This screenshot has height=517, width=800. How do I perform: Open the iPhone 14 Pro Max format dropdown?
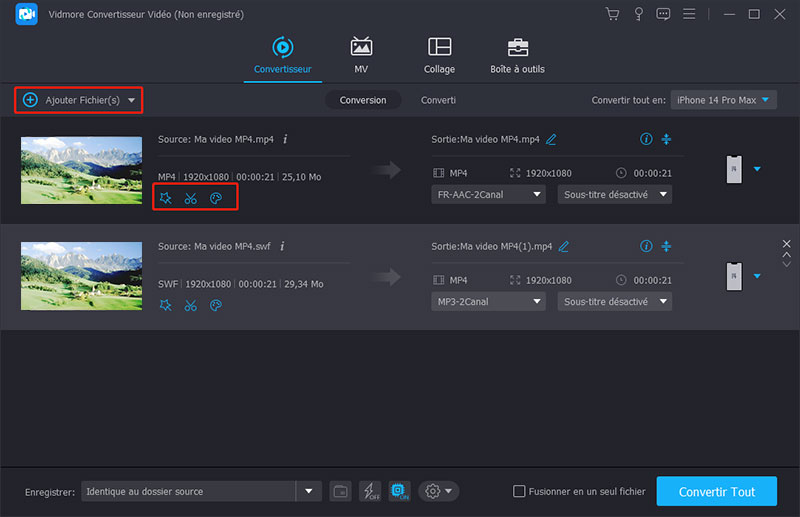click(x=724, y=100)
